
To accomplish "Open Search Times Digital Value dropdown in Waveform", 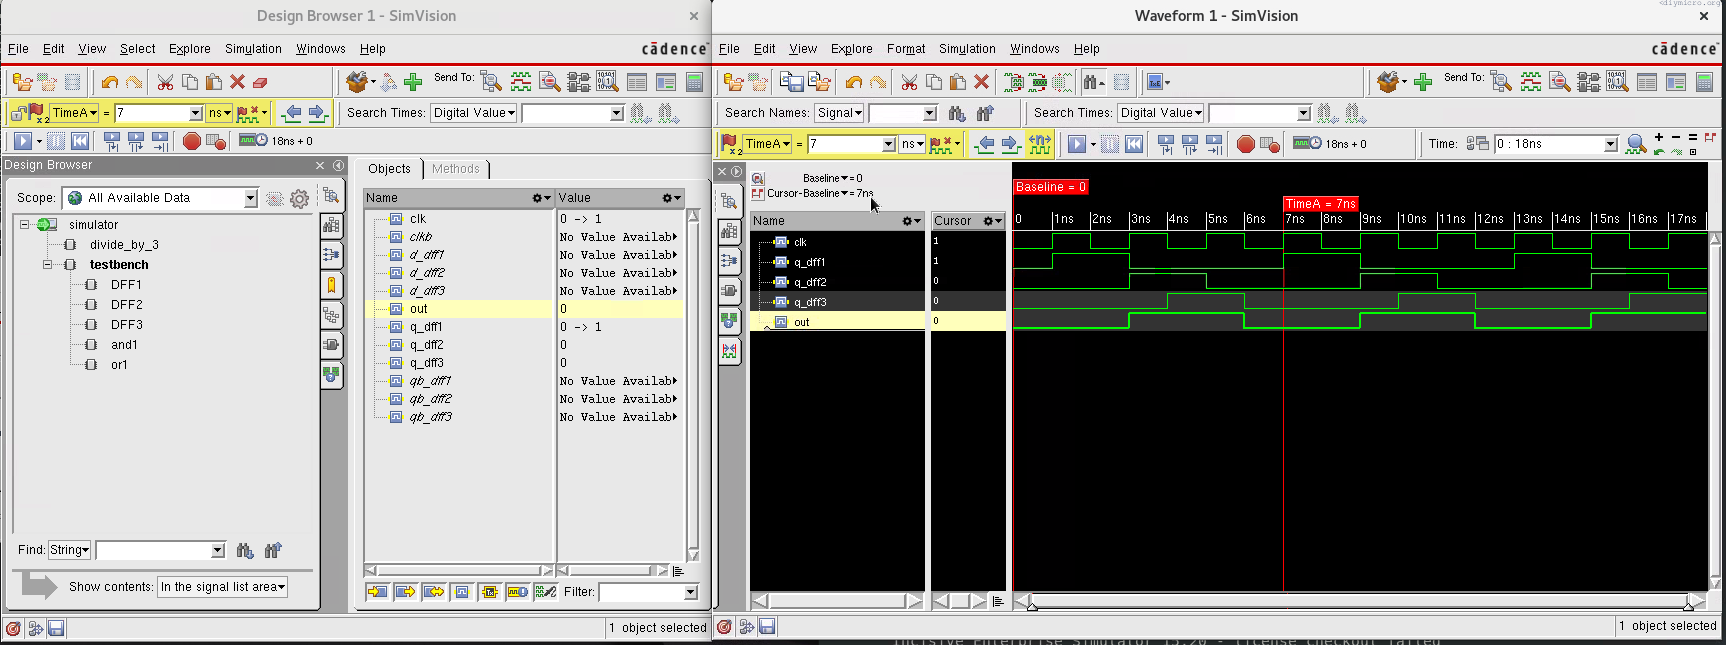I will point(1160,113).
